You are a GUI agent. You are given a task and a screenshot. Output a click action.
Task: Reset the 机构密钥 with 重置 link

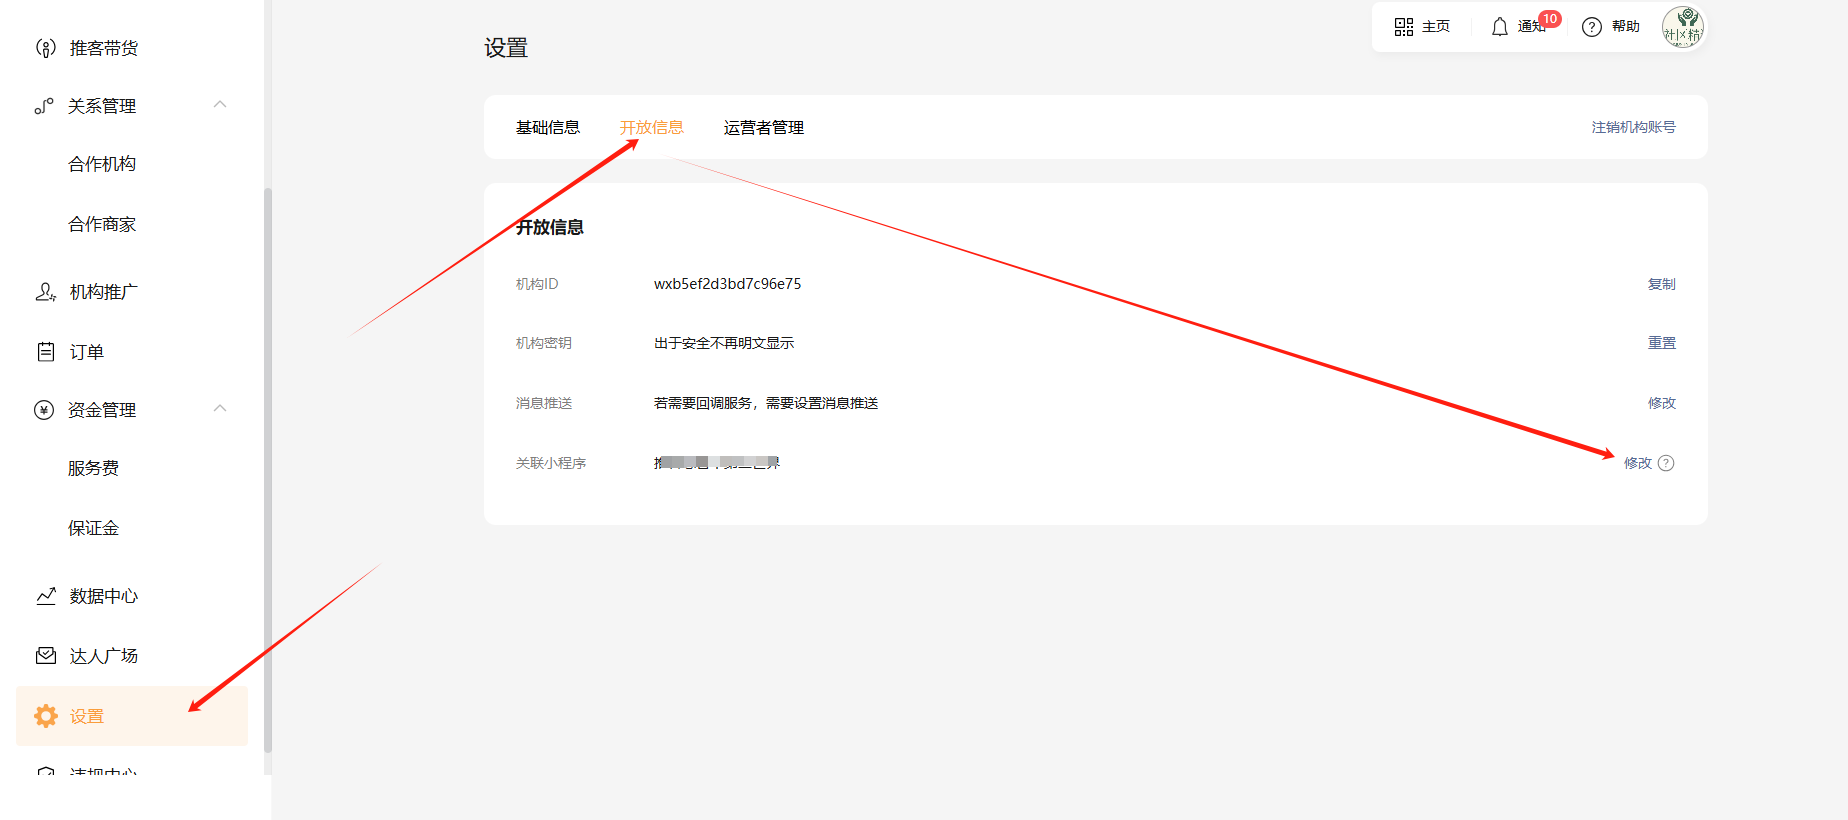pyautogui.click(x=1661, y=343)
